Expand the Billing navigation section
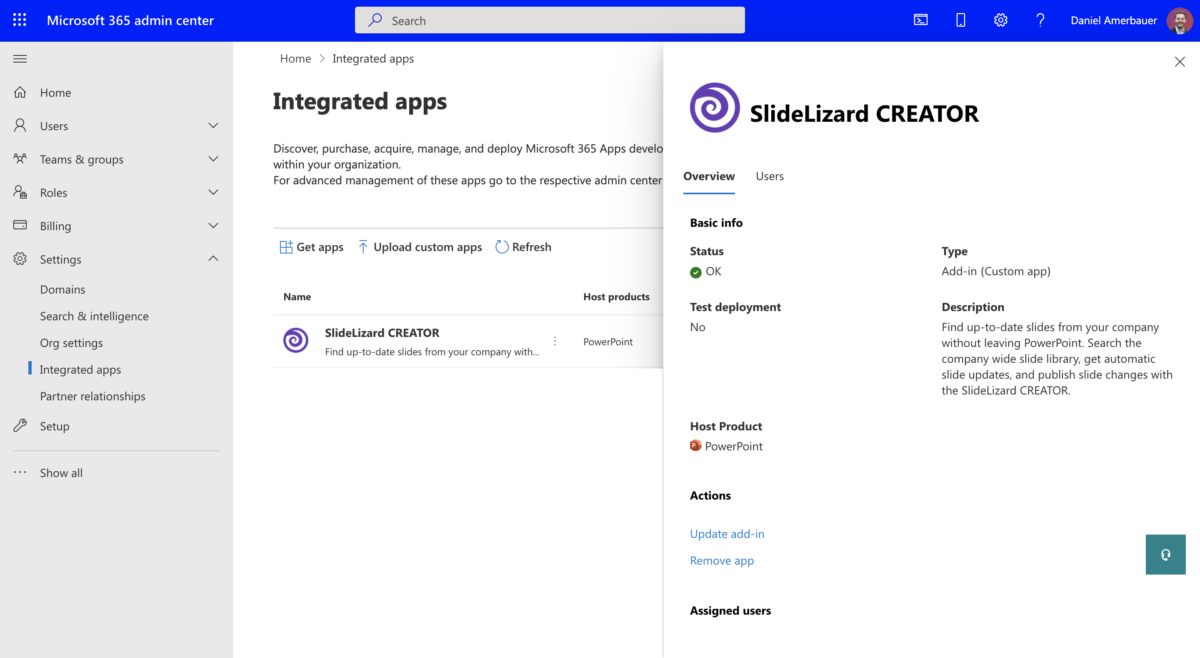Screen dimensions: 1200x658 point(212,225)
